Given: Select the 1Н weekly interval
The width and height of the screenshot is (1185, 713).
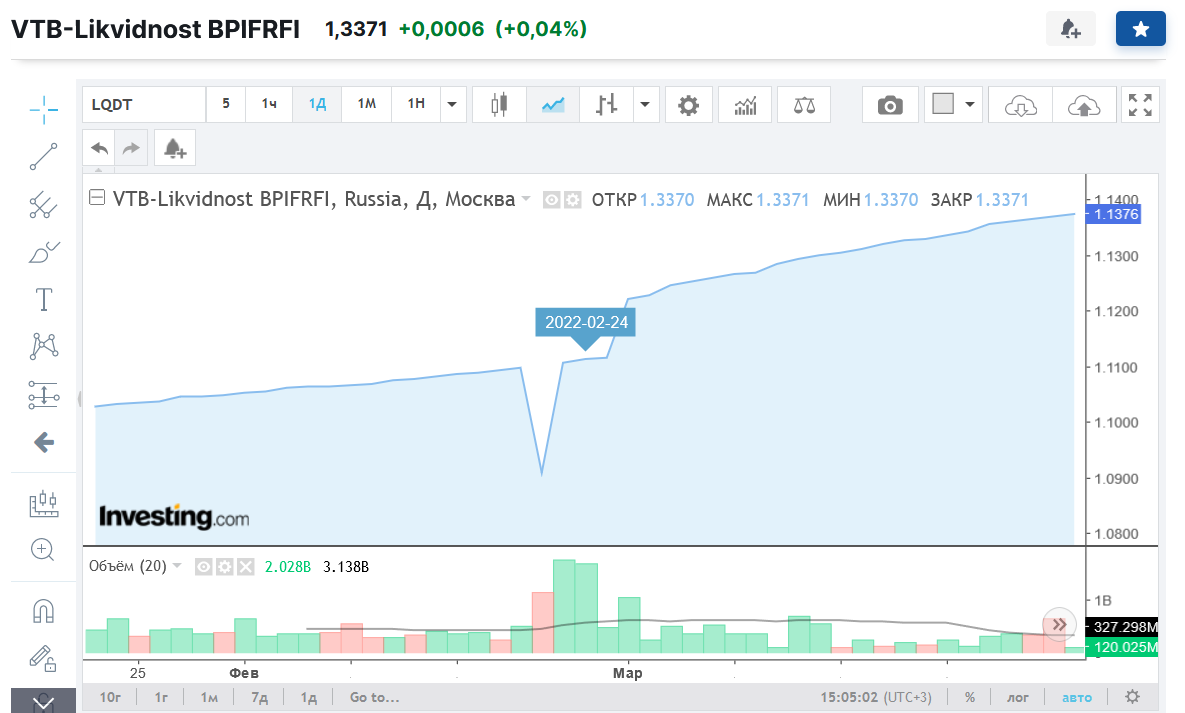Looking at the screenshot, I should 416,104.
